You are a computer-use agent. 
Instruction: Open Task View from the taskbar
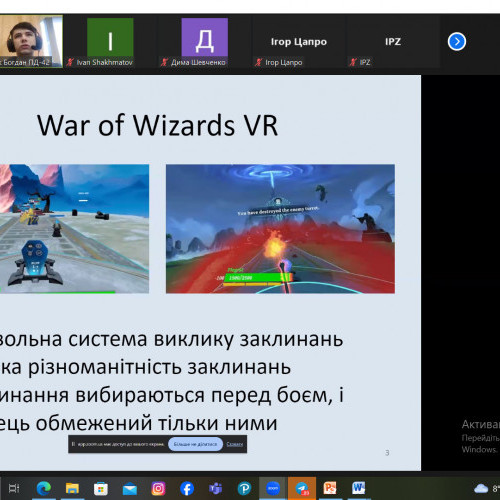click(14, 489)
